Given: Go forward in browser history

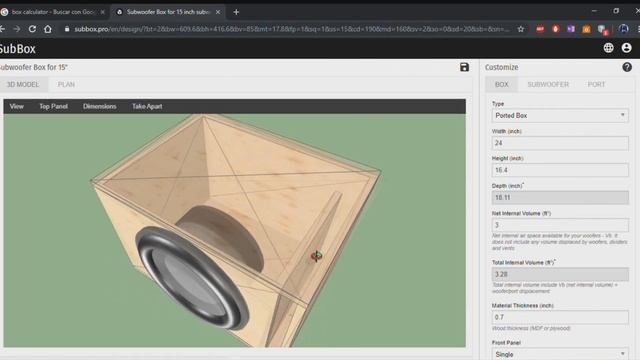Looking at the screenshot, I should coord(16,29).
